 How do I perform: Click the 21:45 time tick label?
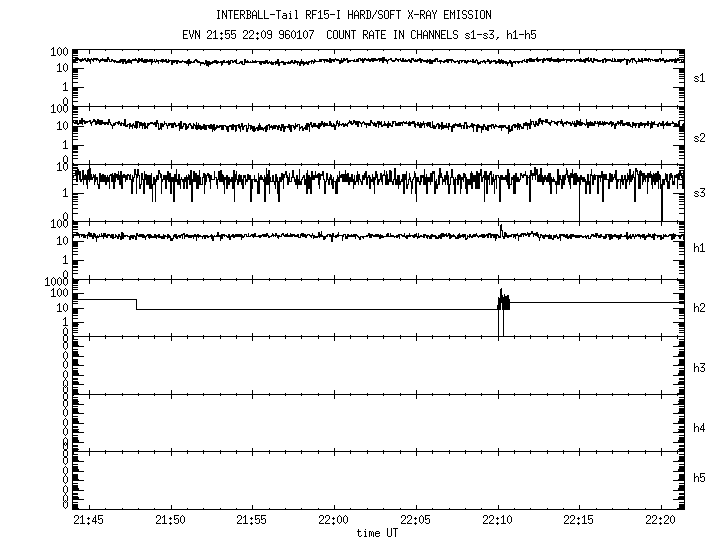tap(89, 520)
